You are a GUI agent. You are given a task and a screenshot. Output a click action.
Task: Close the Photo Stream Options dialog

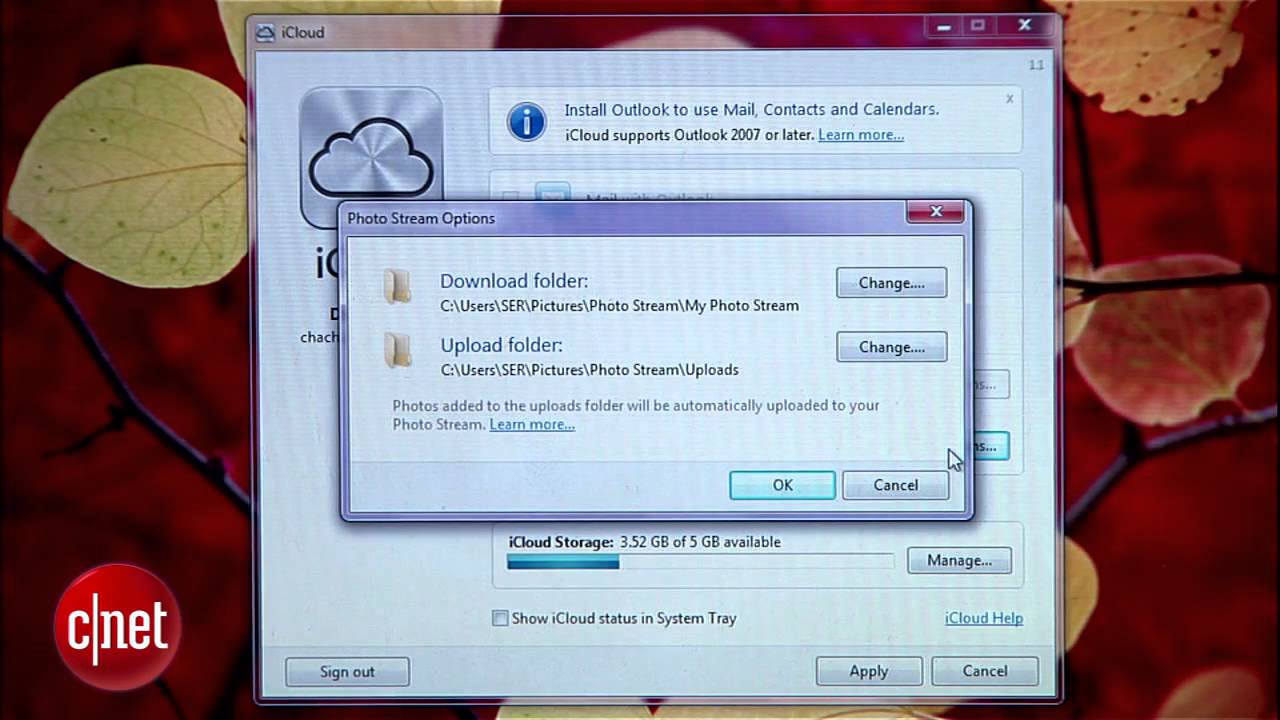click(x=936, y=211)
